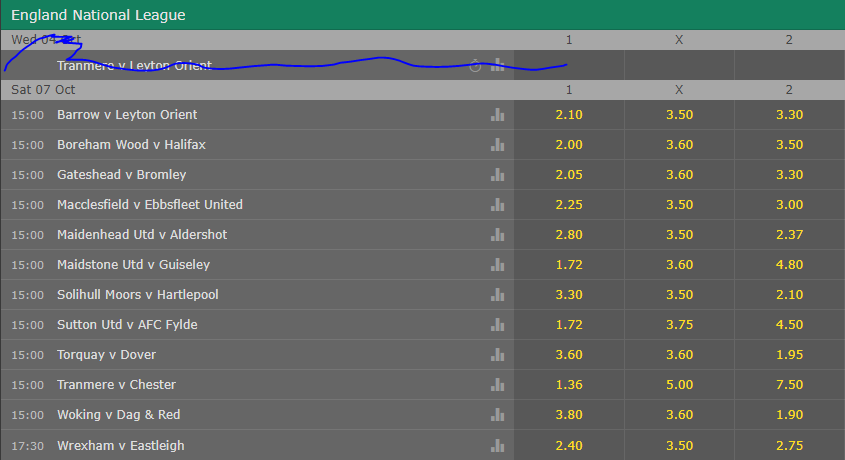Open stats icon for Solihull Moors v Hartlepool
The image size is (845, 460).
497,295
